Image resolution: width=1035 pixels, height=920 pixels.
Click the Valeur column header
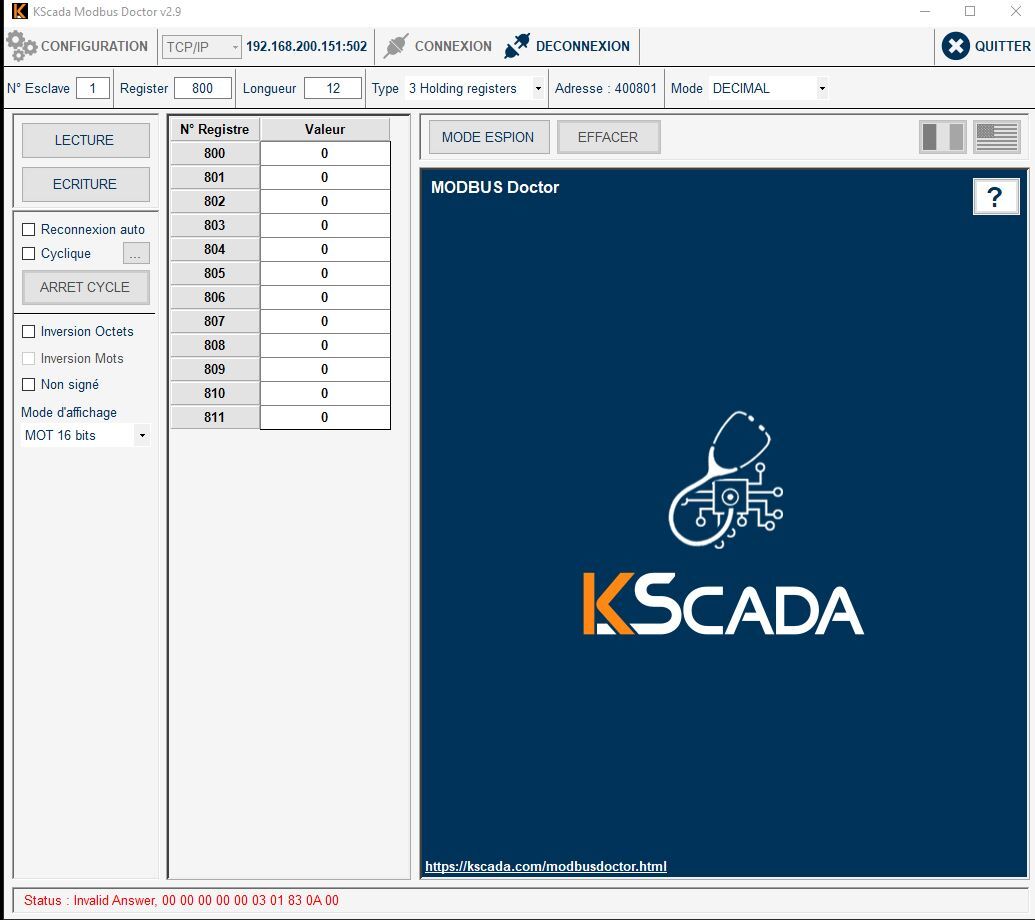point(325,129)
